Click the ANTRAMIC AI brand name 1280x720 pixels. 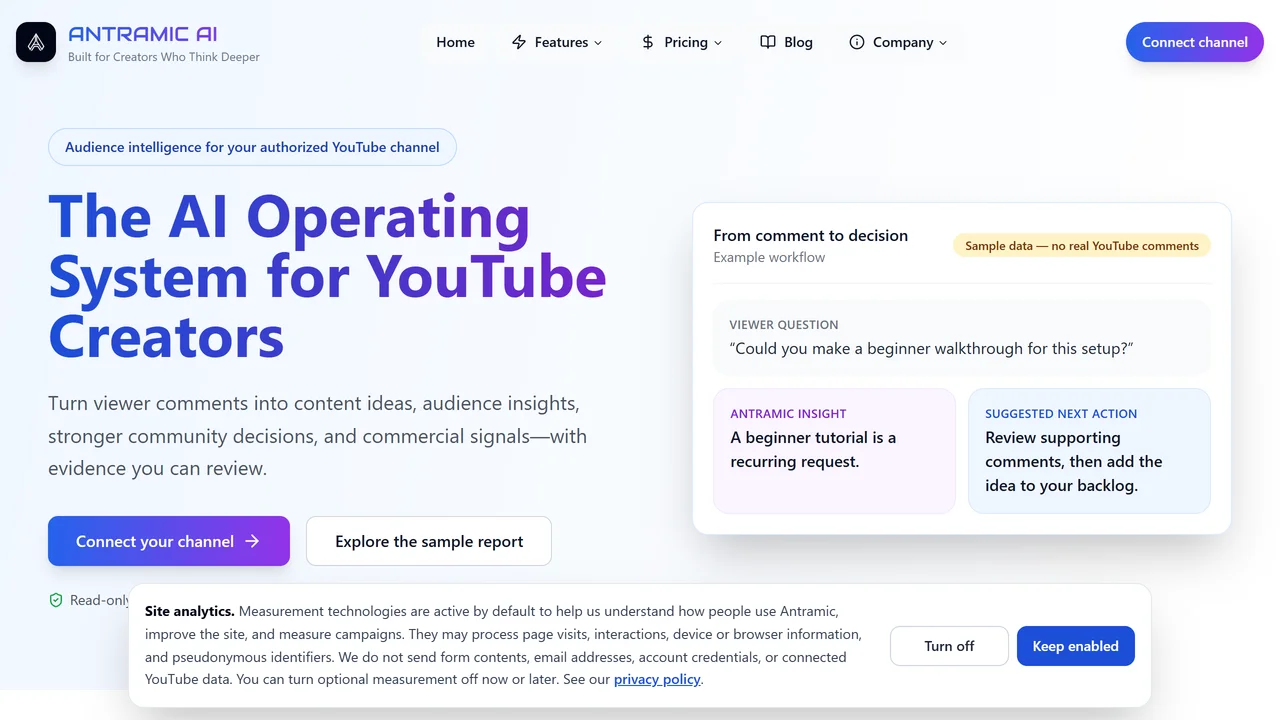tap(143, 34)
